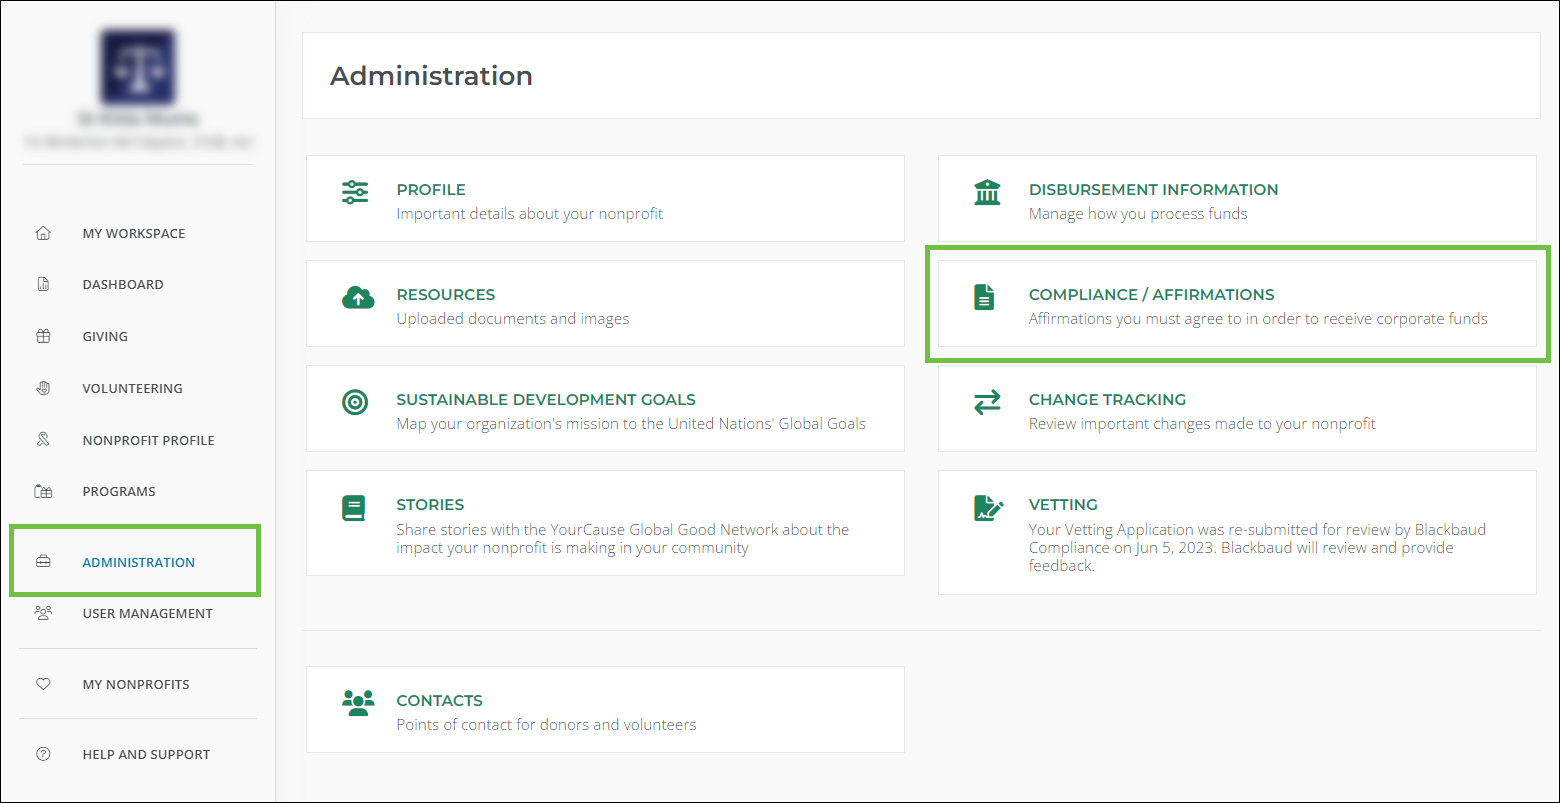Click the nonprofit logo thumbnail

point(138,67)
